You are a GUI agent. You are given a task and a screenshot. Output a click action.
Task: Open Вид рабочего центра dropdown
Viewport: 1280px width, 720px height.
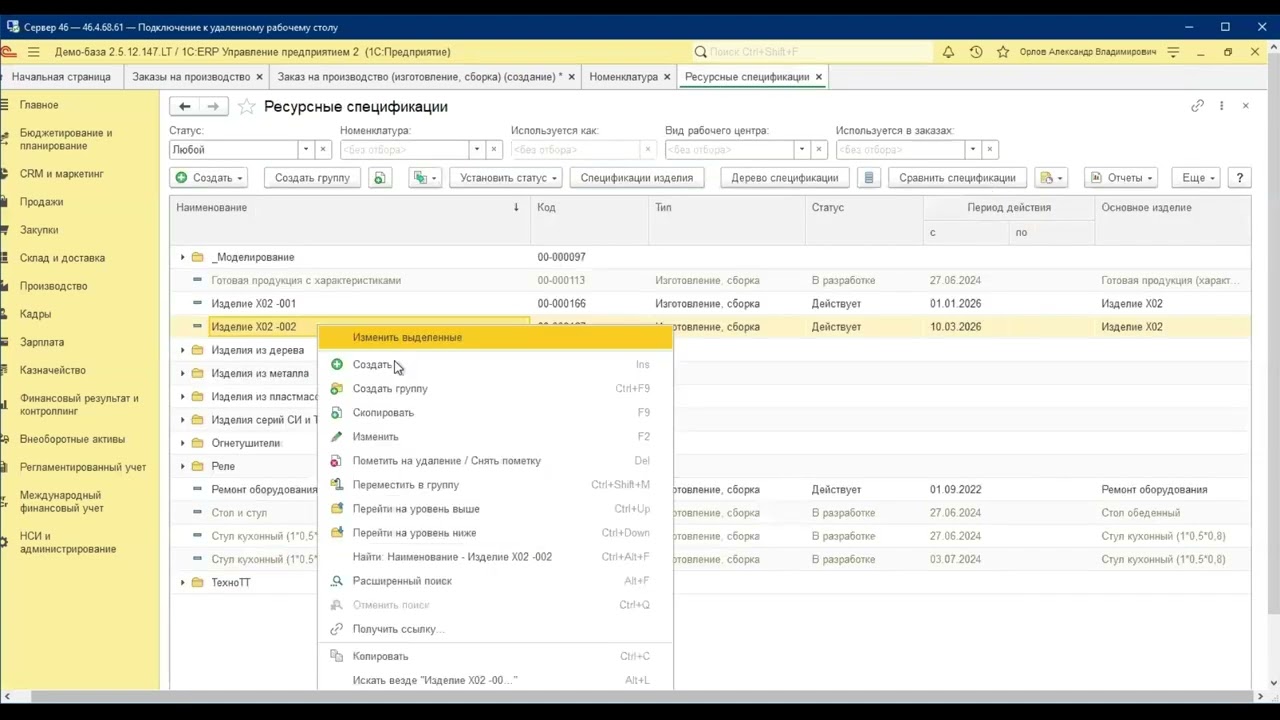(x=801, y=150)
